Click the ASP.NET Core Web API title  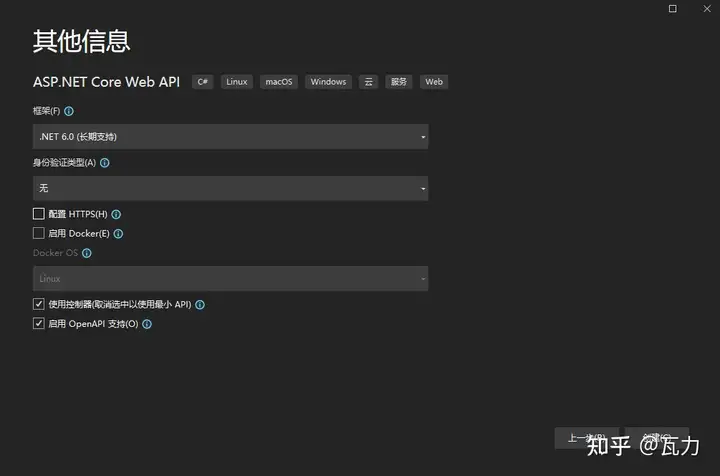[107, 82]
